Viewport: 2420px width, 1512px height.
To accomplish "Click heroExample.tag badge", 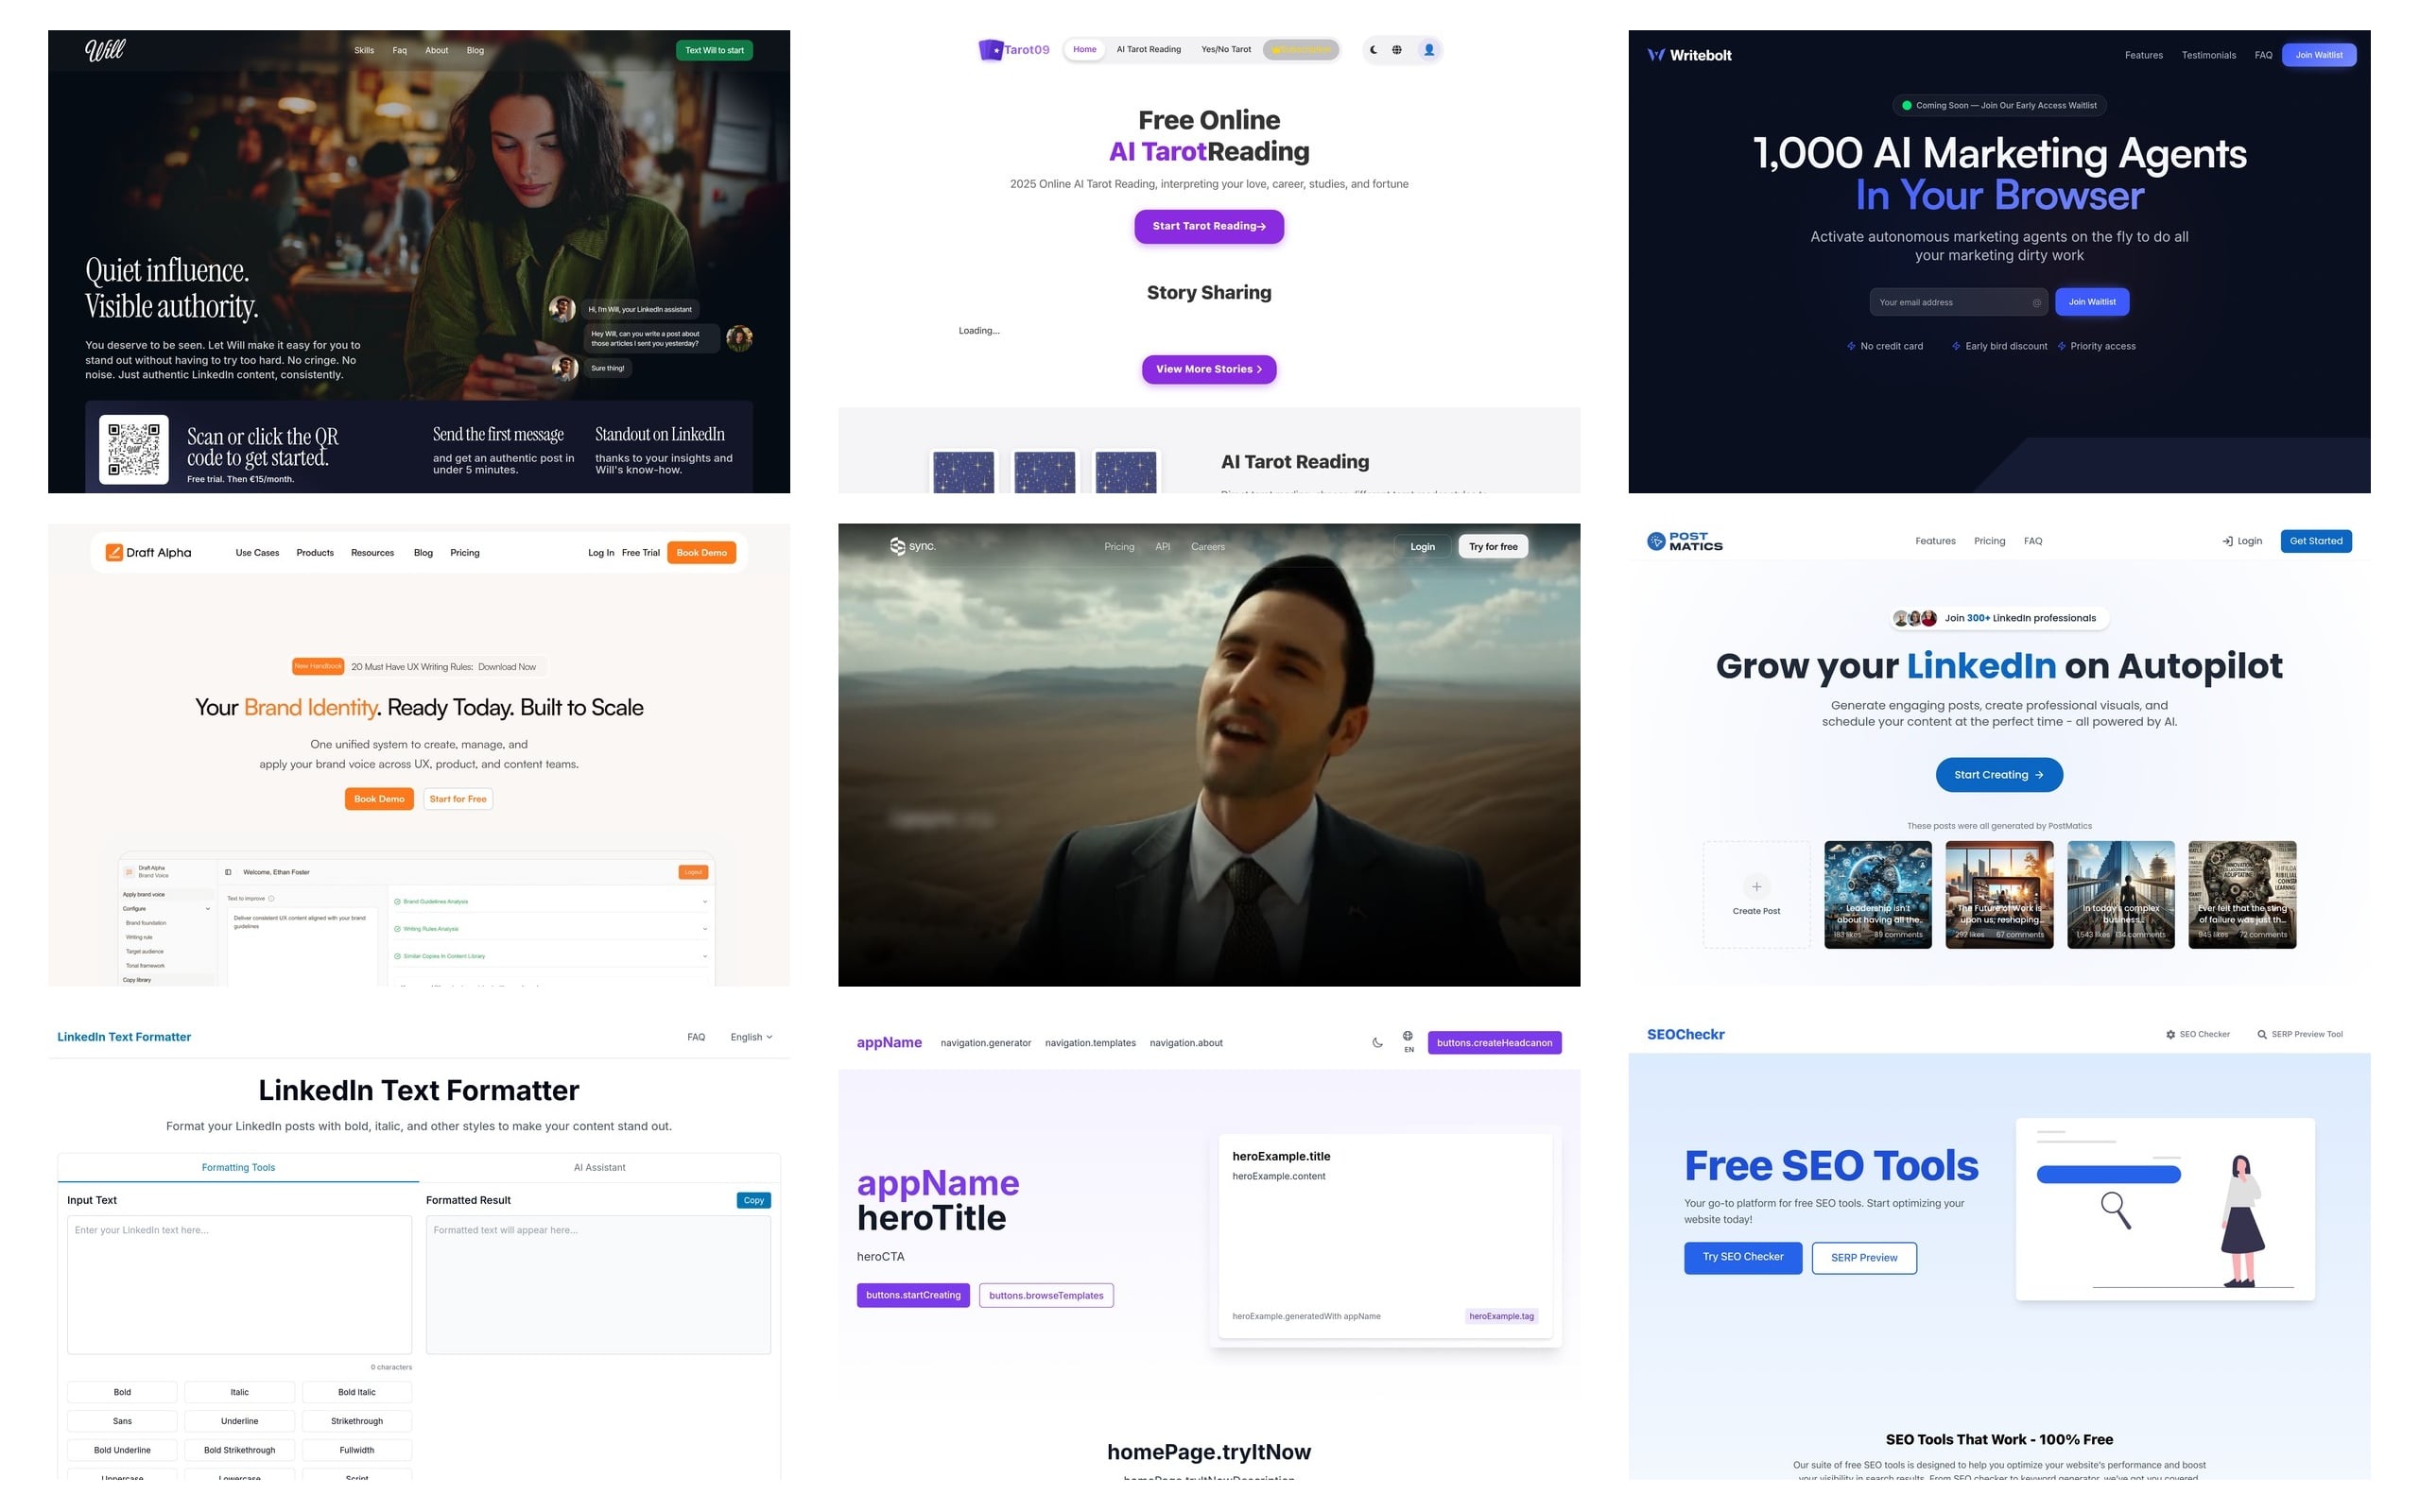I will coord(1501,1316).
